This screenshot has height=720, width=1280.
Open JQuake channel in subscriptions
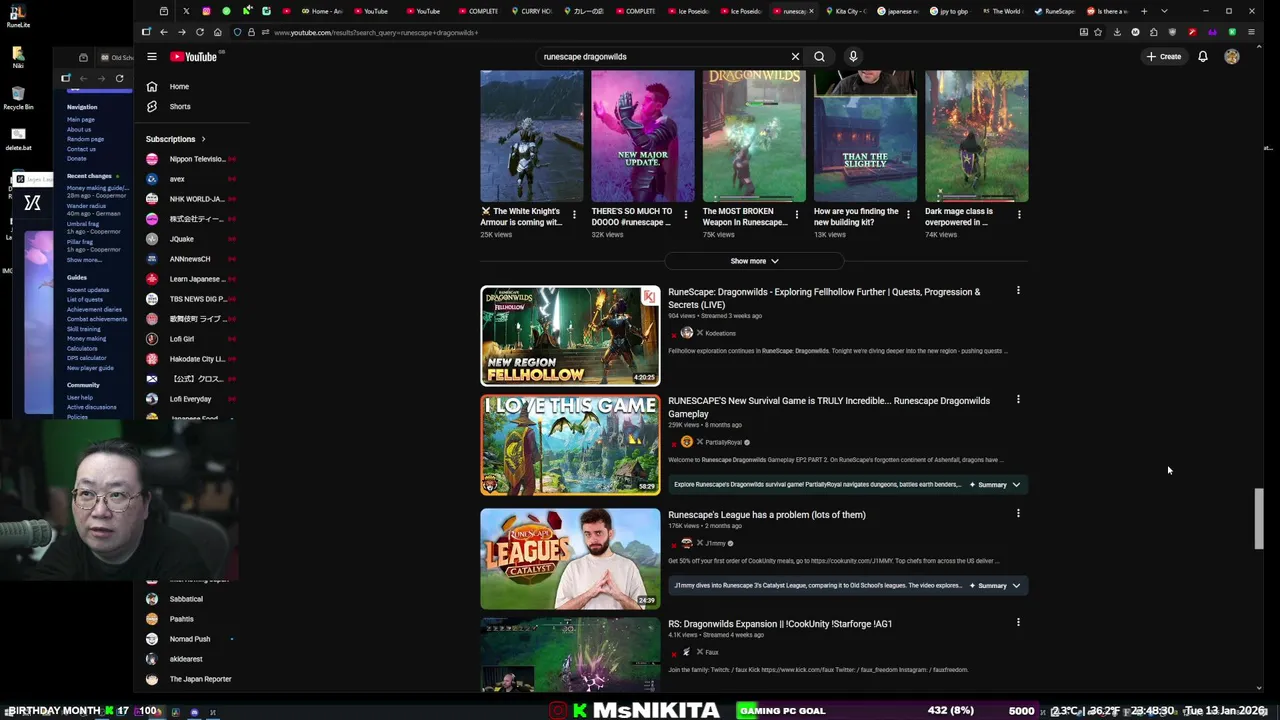point(190,239)
